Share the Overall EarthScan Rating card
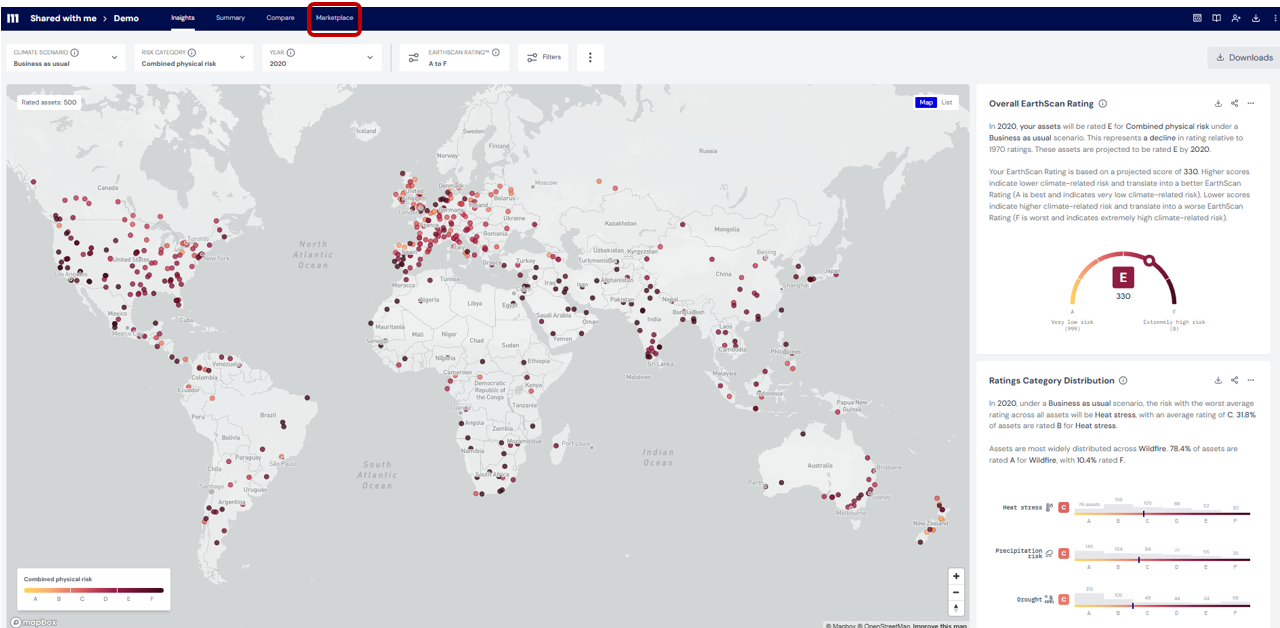 pyautogui.click(x=1234, y=103)
